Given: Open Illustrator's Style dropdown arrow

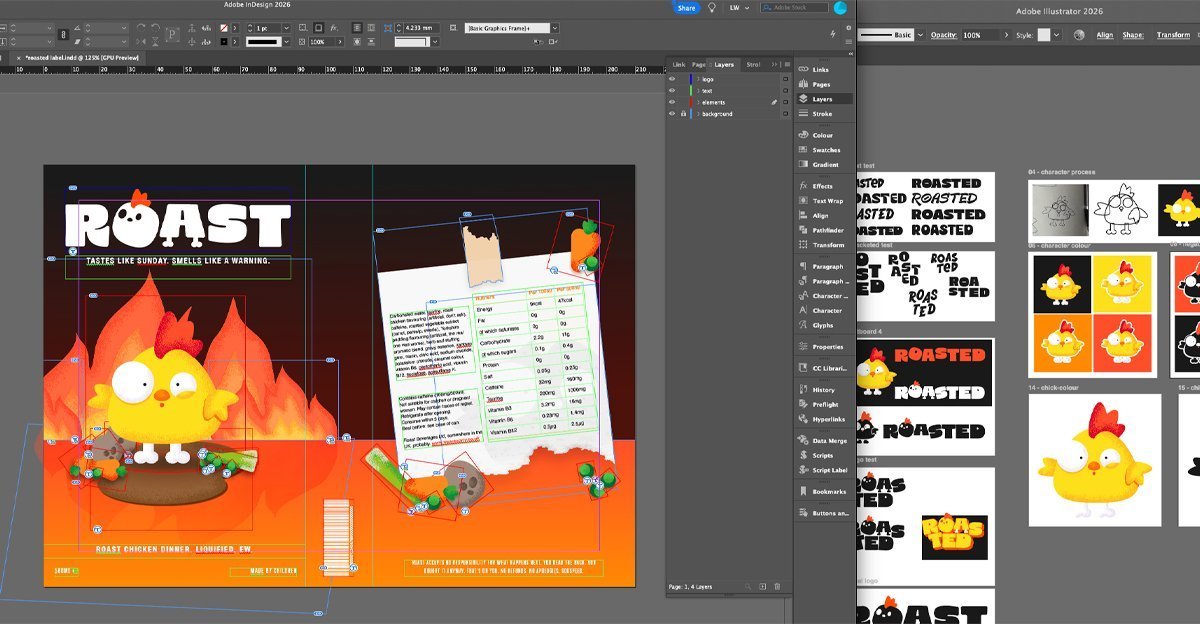Looking at the screenshot, I should 1057,35.
